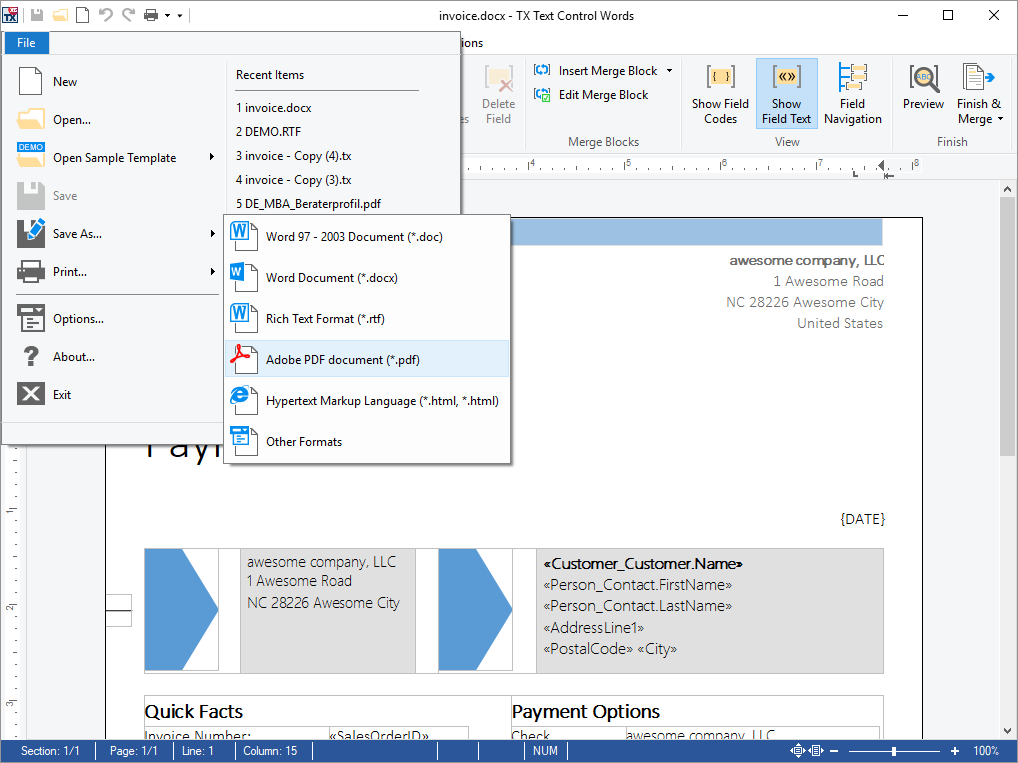
Task: Click the second page view icon in status bar
Action: click(x=816, y=751)
